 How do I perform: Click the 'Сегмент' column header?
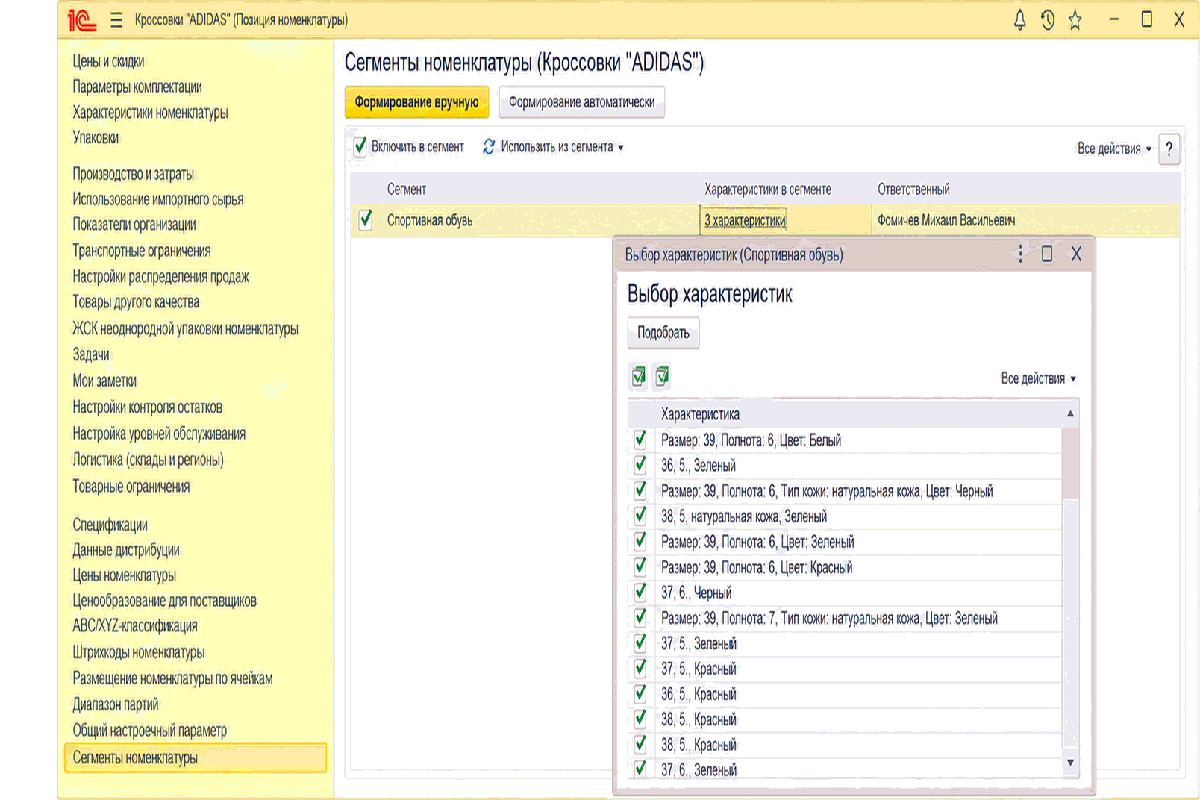[407, 189]
